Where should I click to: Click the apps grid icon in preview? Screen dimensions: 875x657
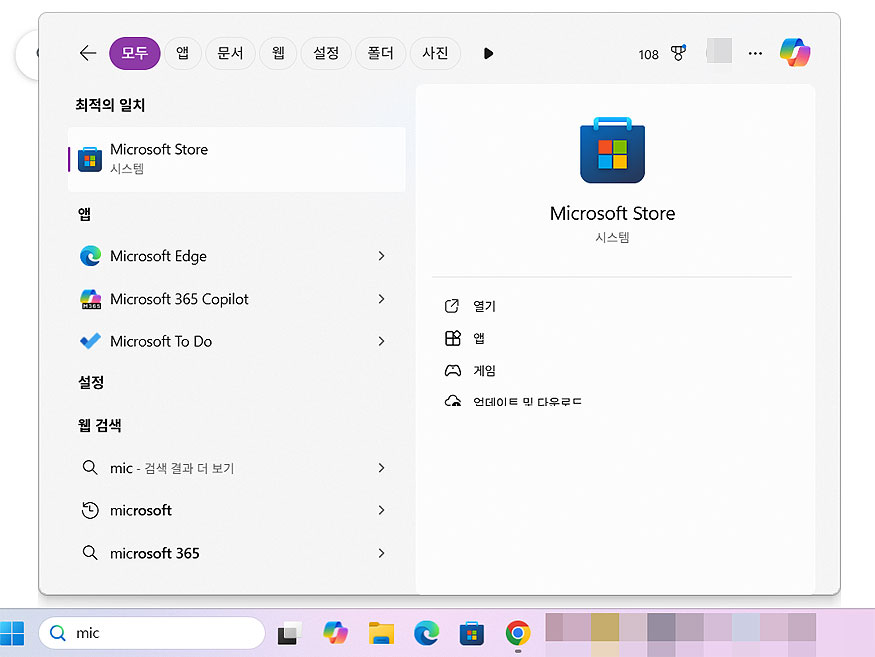[453, 338]
